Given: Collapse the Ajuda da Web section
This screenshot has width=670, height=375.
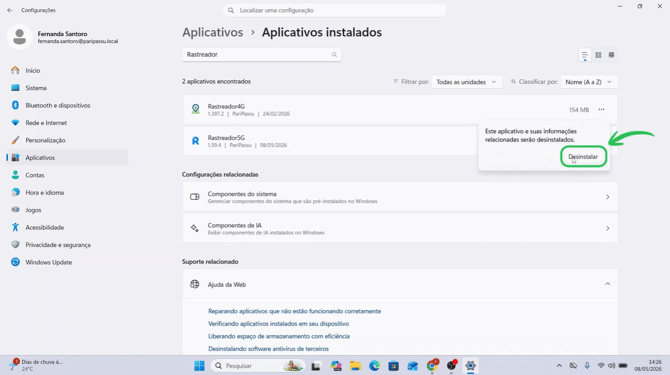Looking at the screenshot, I should 607,284.
